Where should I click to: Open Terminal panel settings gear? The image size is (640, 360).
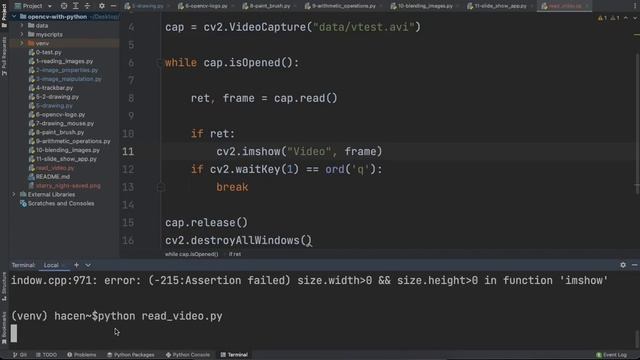[x=623, y=265]
